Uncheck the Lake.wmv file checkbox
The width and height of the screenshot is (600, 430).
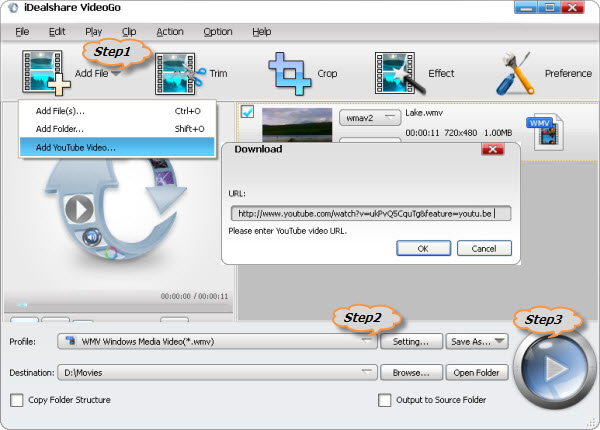point(247,112)
